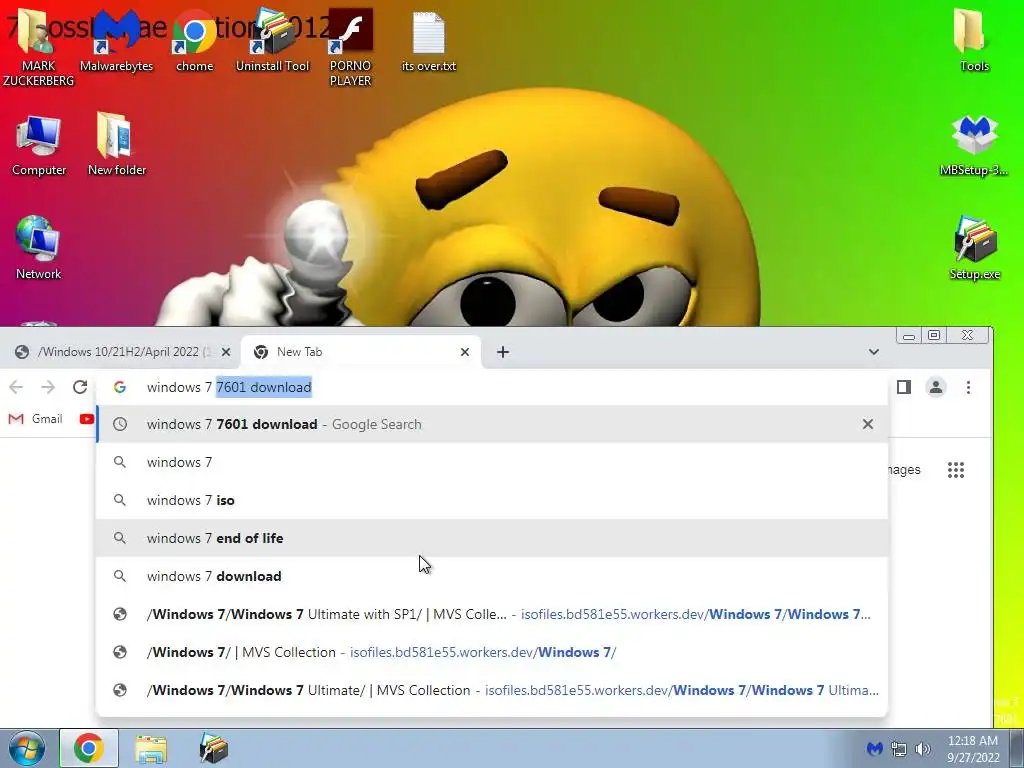Pick the windows 7 download suggestion
1024x768 pixels.
pyautogui.click(x=492, y=576)
